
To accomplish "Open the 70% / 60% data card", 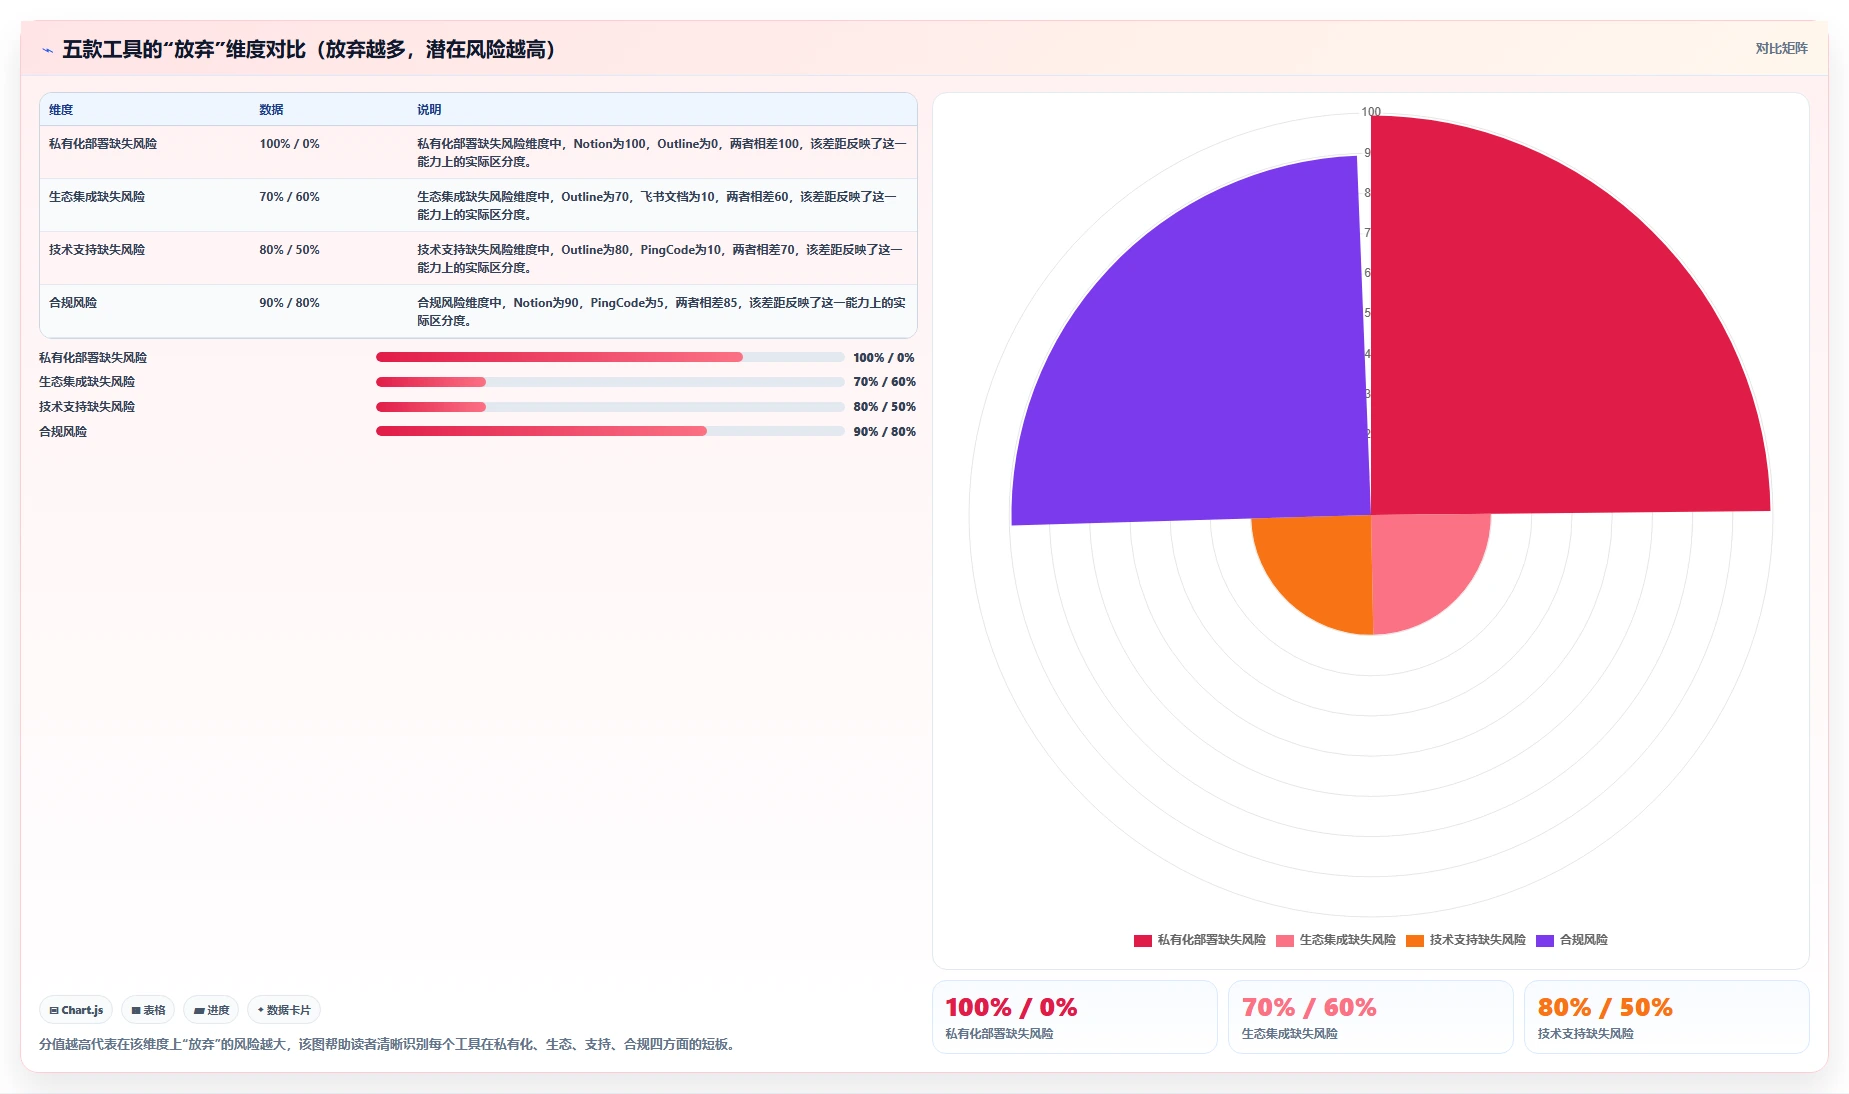I will (1370, 1017).
